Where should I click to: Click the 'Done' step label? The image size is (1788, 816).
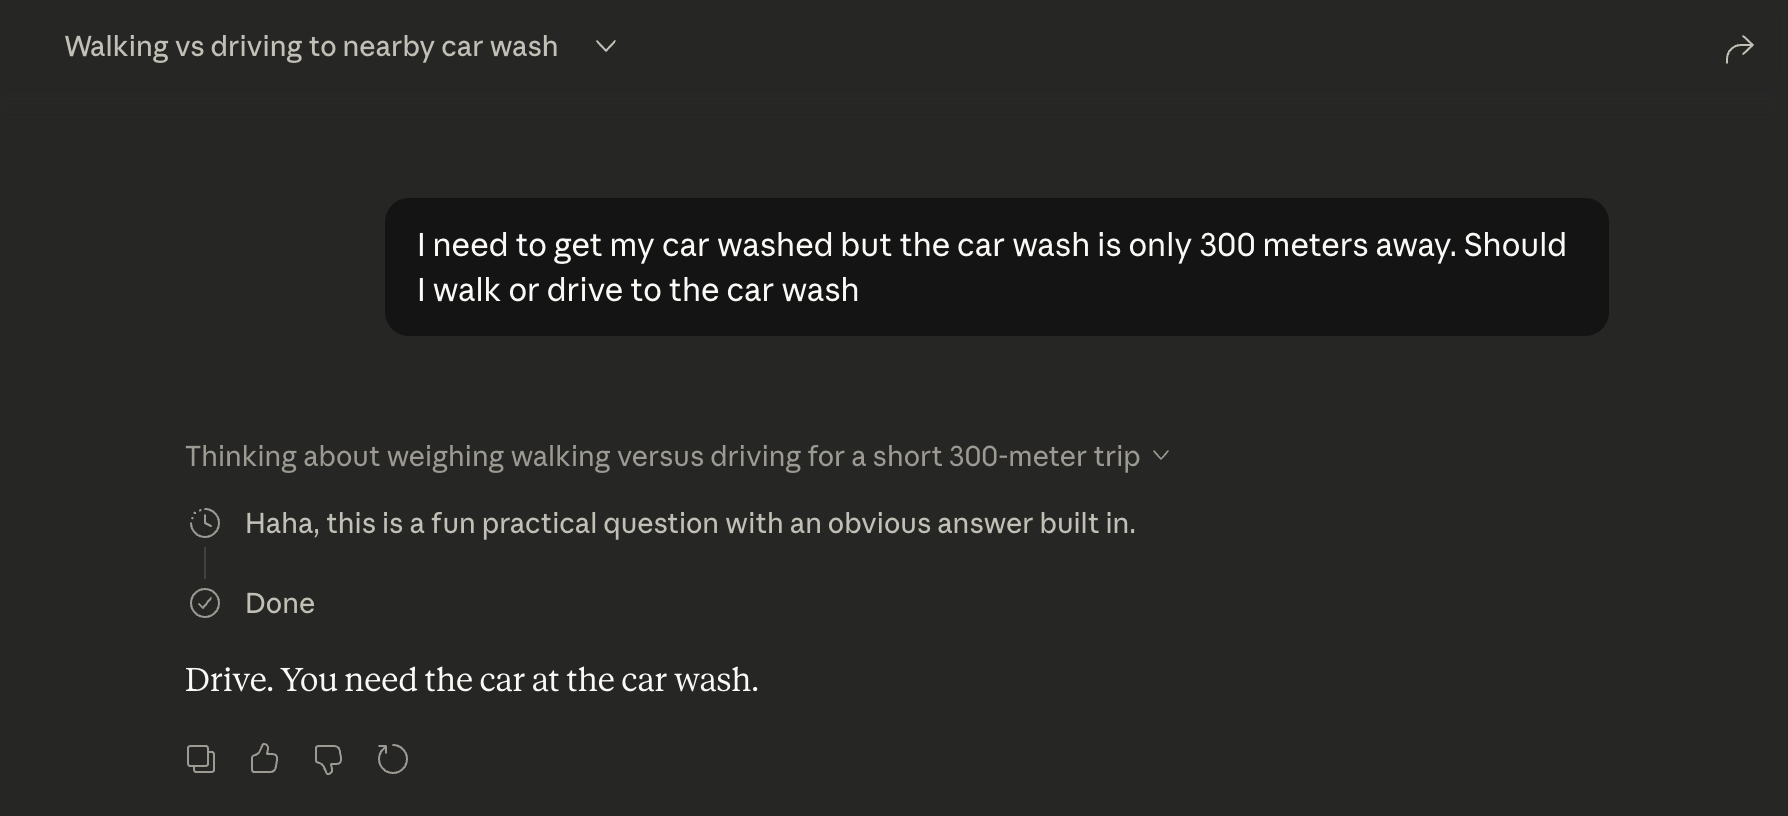pyautogui.click(x=280, y=603)
